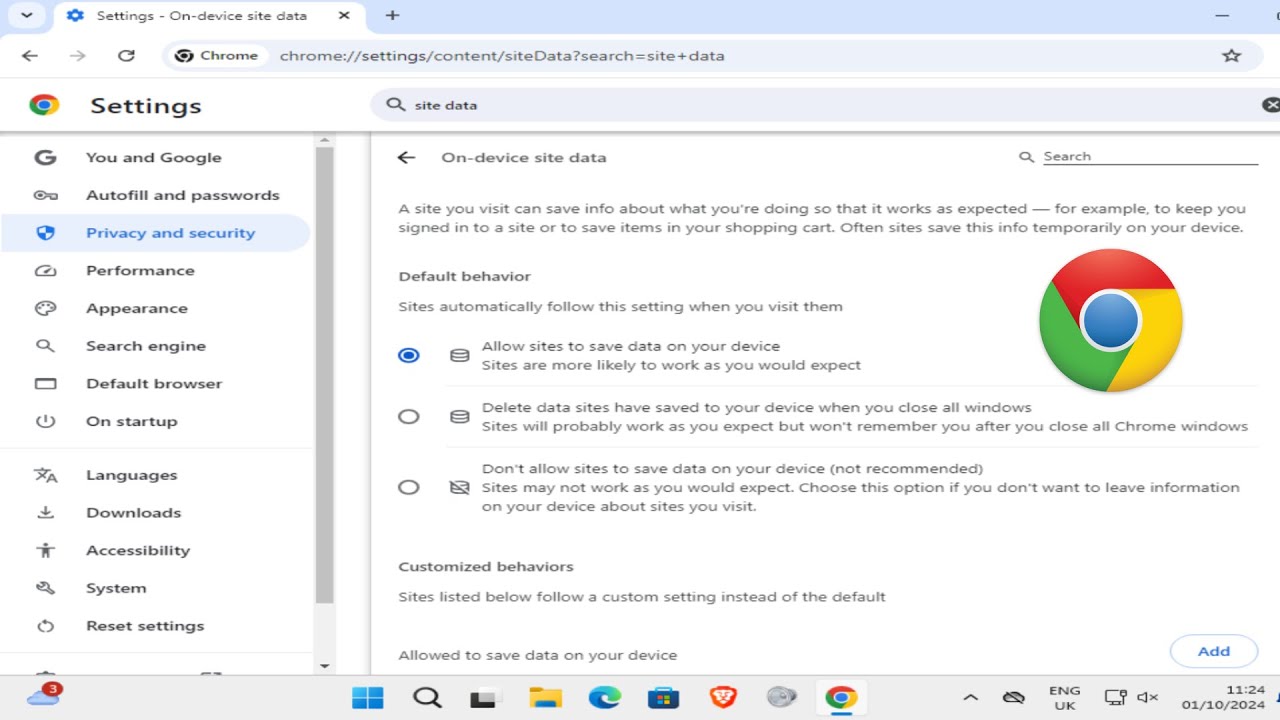Click the address bar URL

[x=502, y=56]
